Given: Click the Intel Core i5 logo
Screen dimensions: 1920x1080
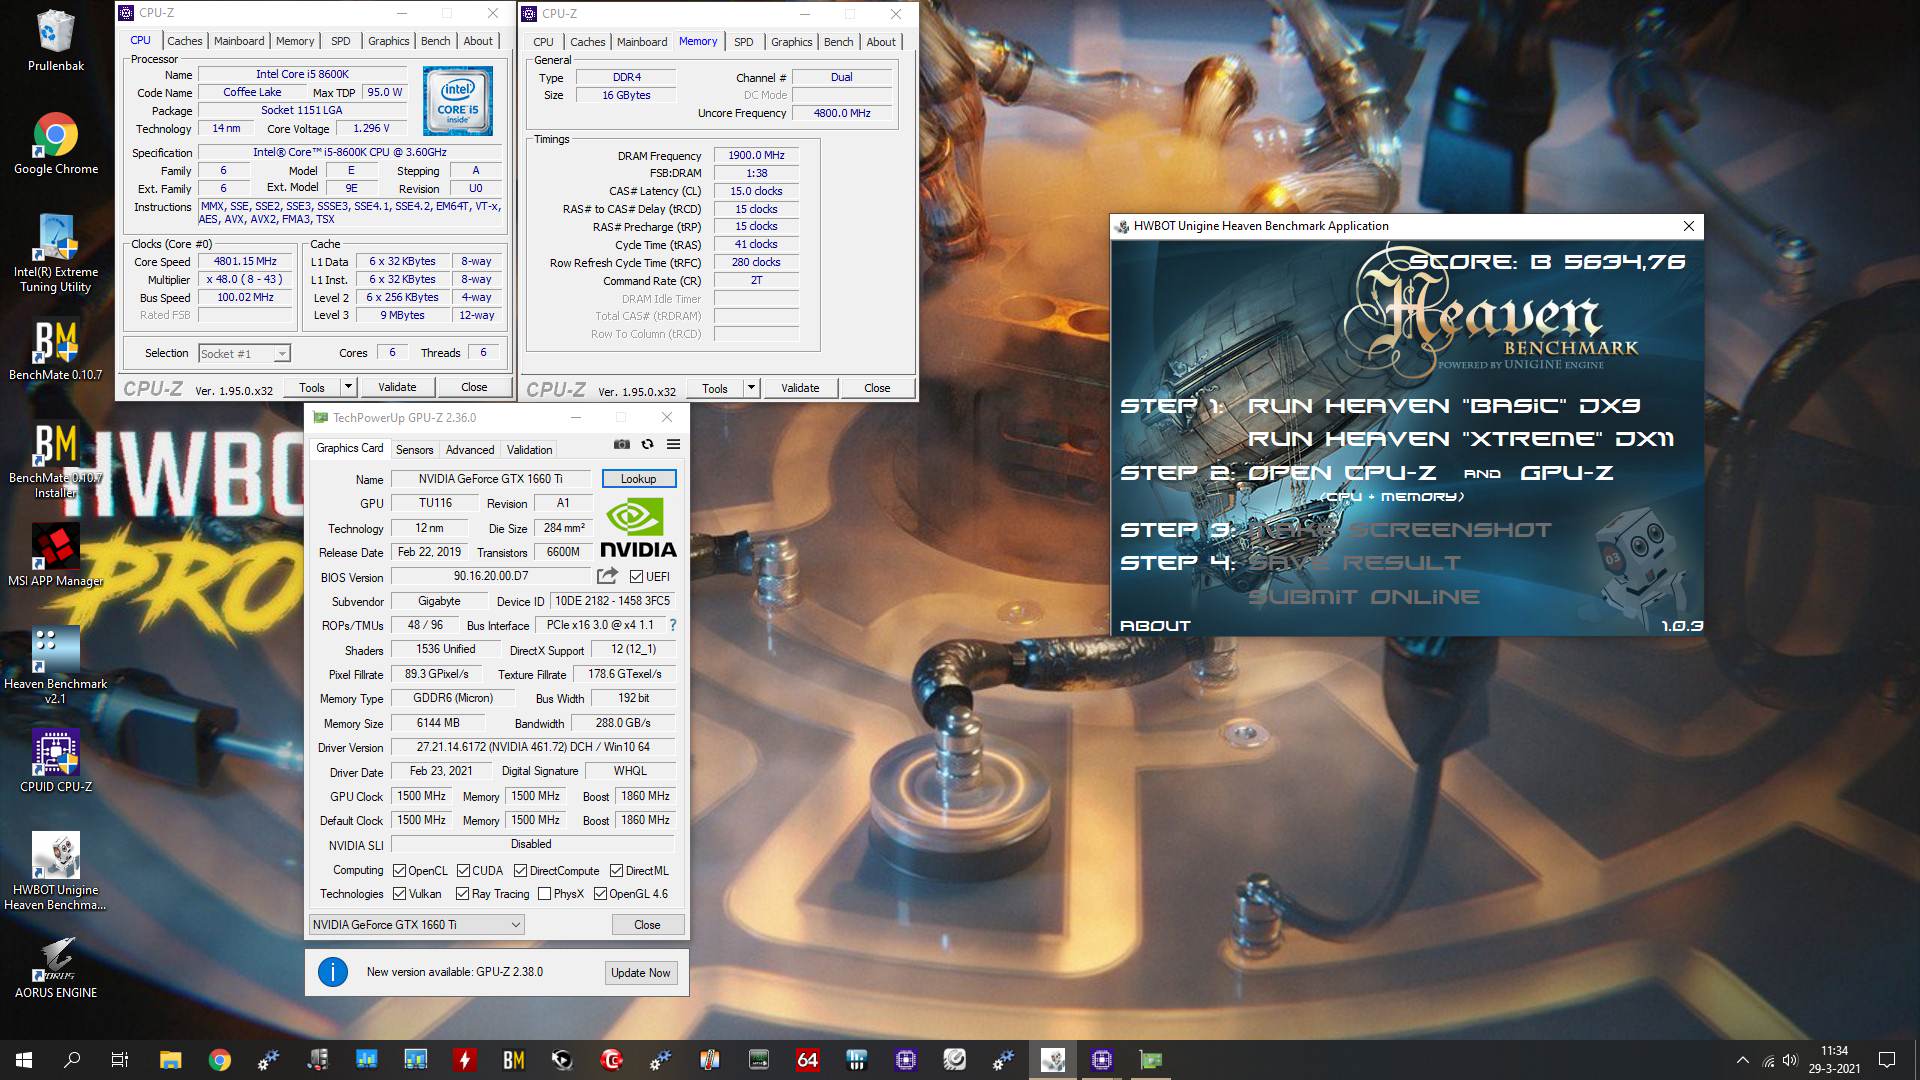Looking at the screenshot, I should click(x=458, y=101).
